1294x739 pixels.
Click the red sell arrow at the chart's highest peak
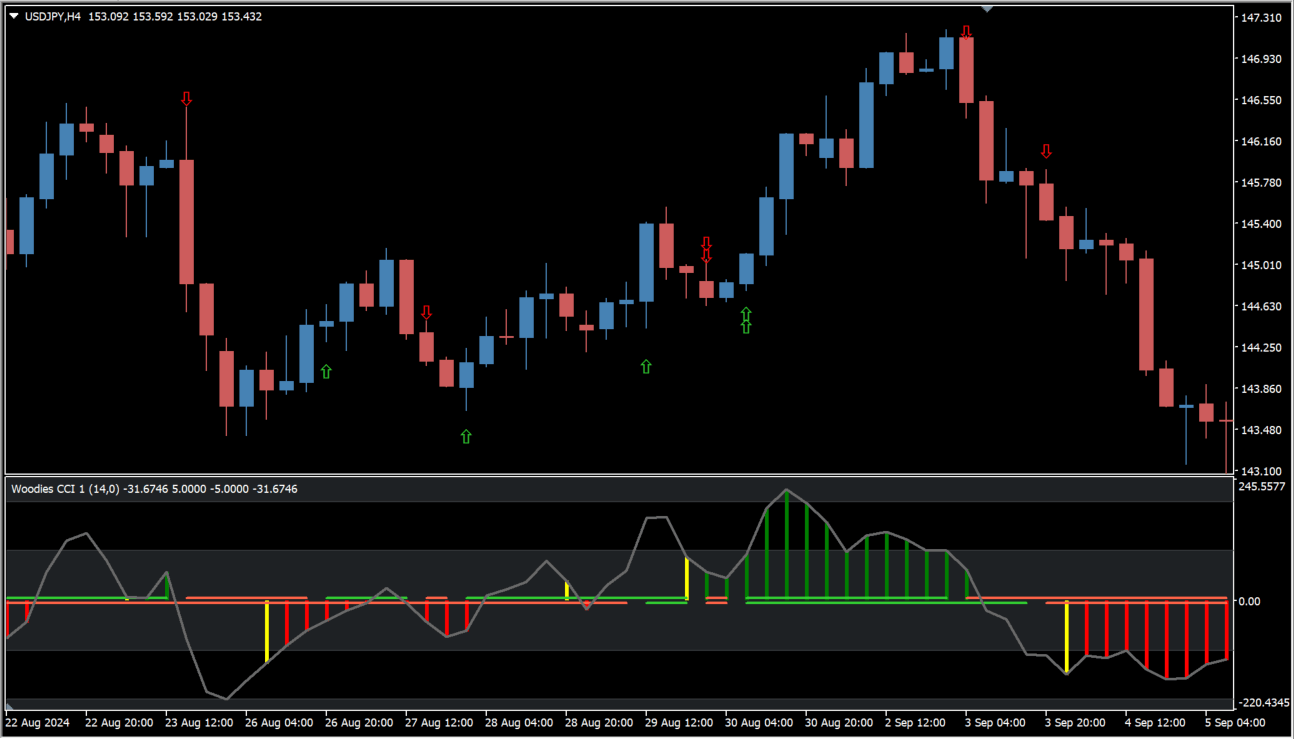[x=966, y=32]
